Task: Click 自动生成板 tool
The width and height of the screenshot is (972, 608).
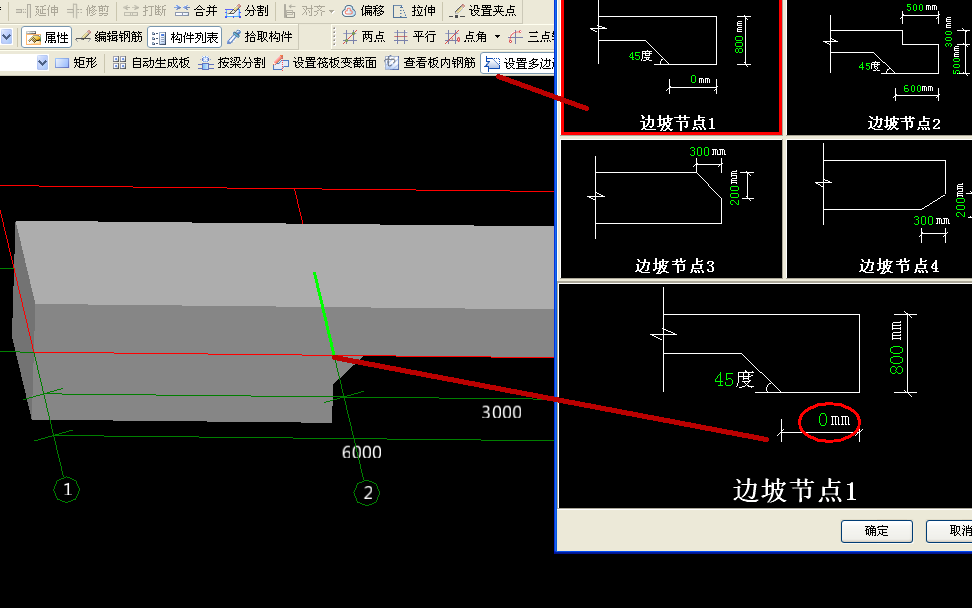Action: [x=152, y=63]
